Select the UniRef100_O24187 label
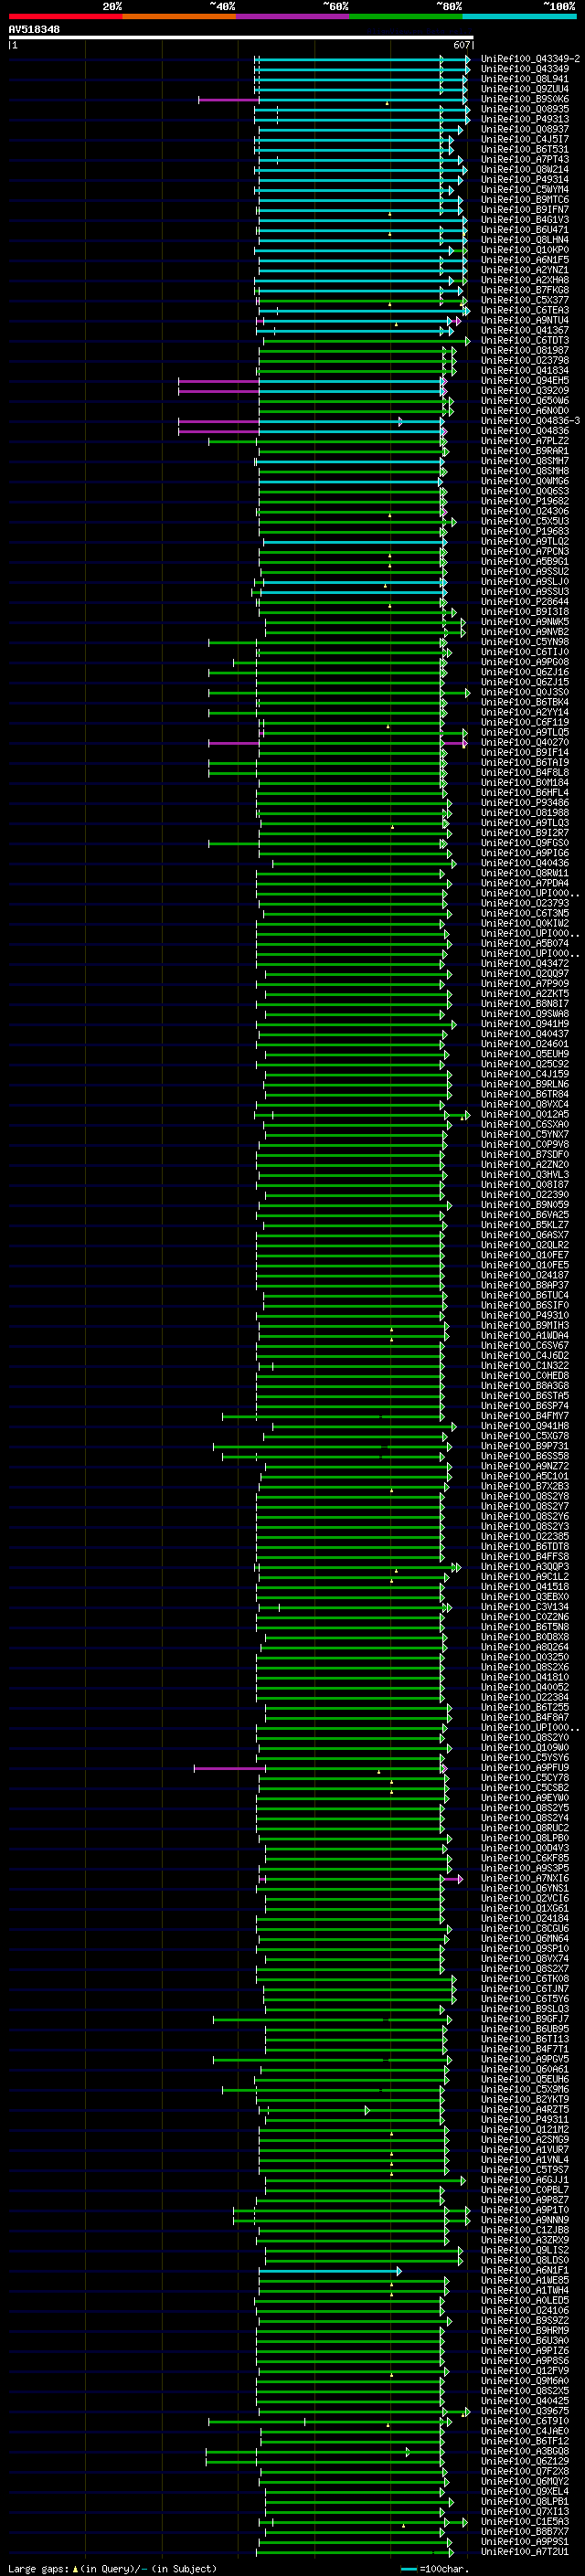This screenshot has height=2576, width=585. (524, 1275)
